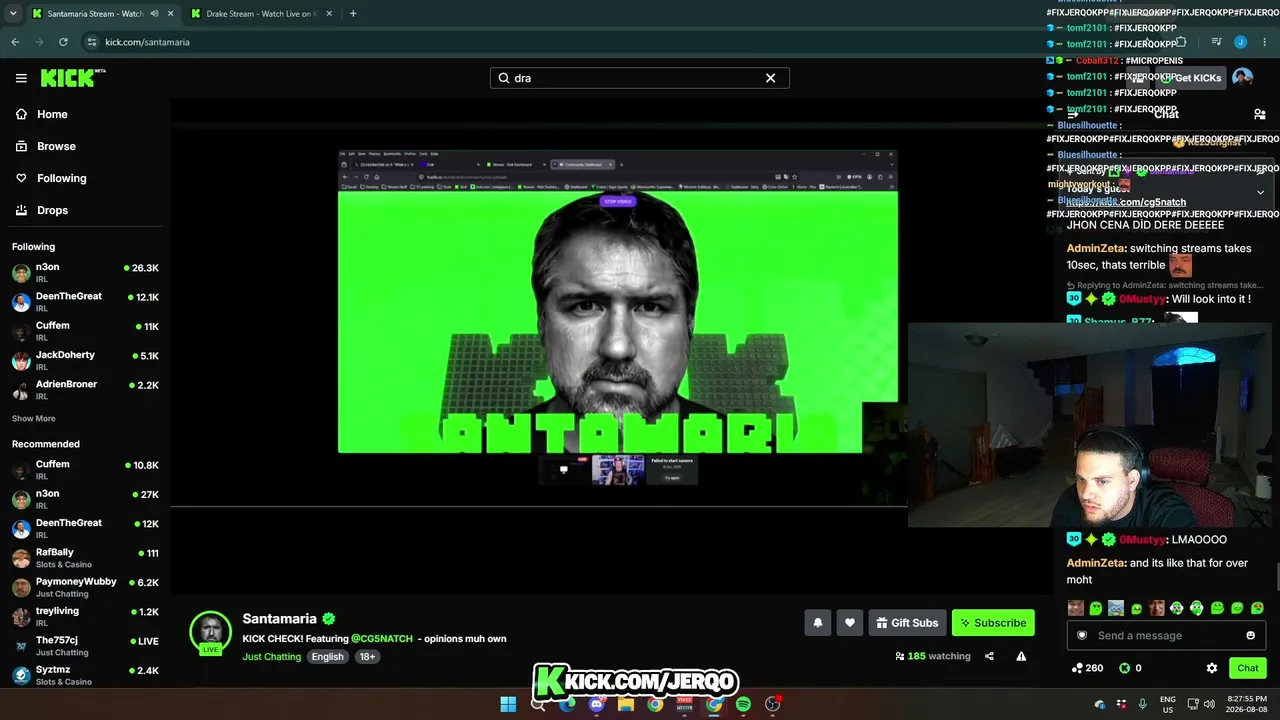Click the first emote in quick emote row

tap(1075, 608)
